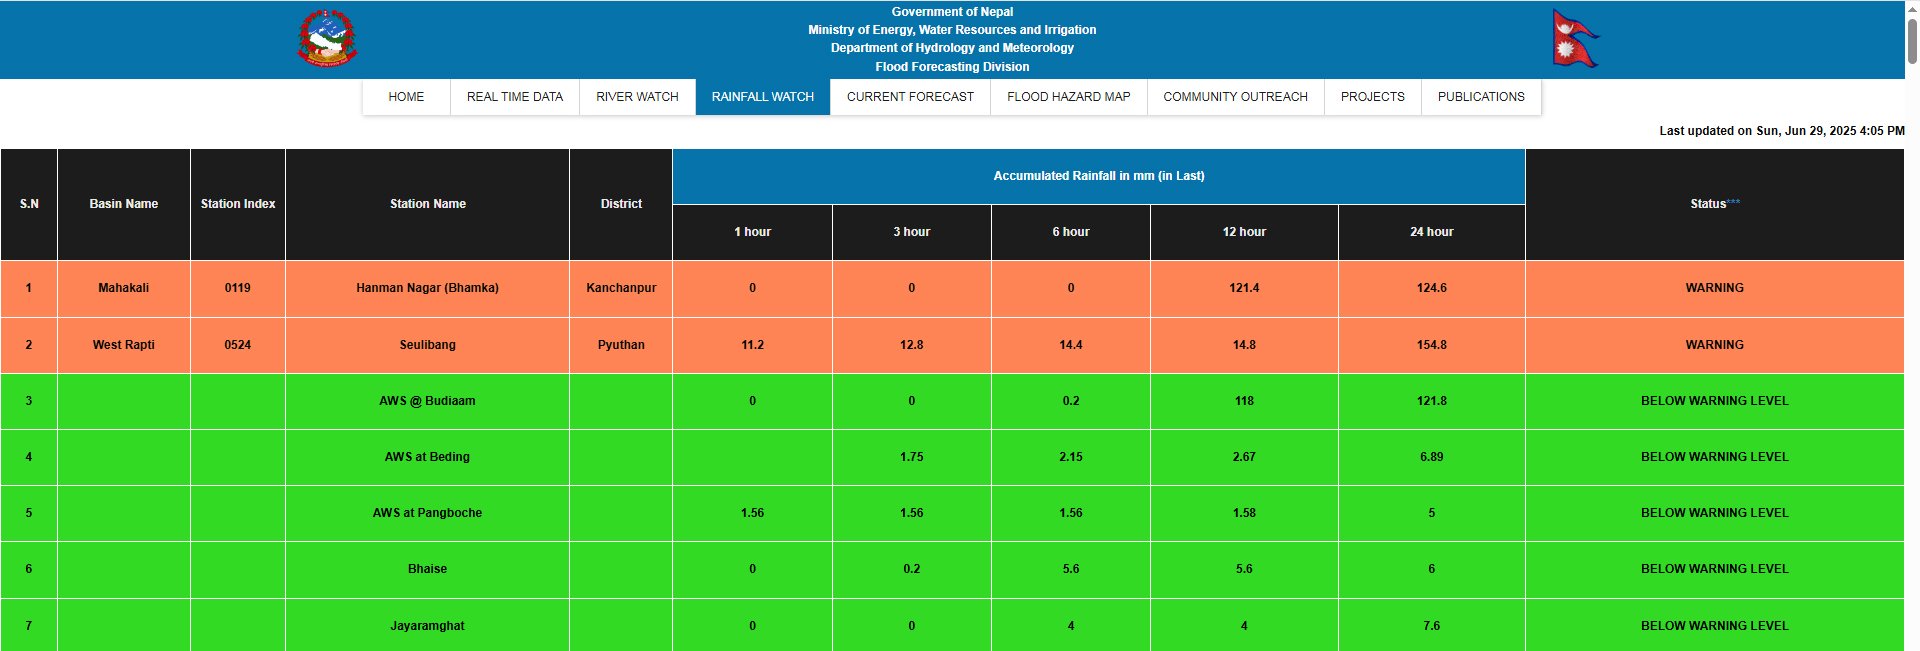Select the RAINFALL WATCH tab
1920x651 pixels.
763,97
